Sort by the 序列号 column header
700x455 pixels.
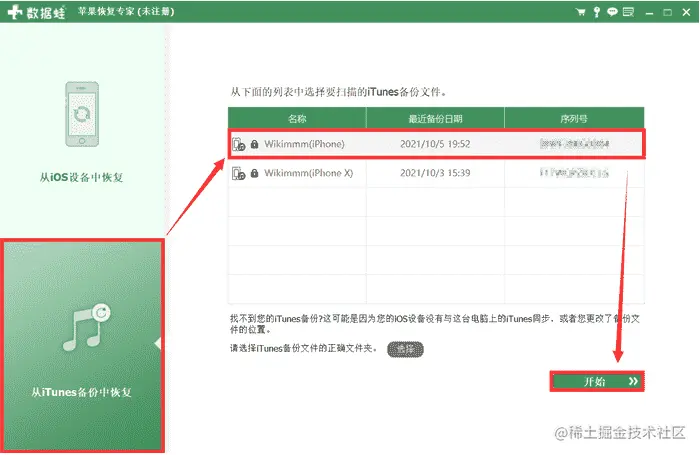coord(574,118)
